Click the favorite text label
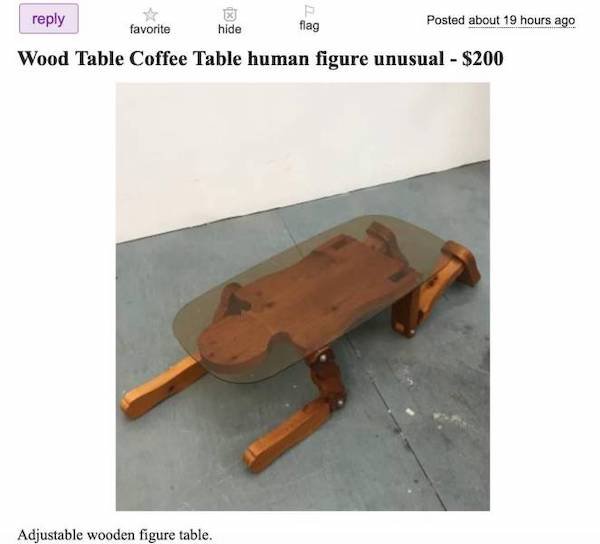The height and width of the screenshot is (544, 600). click(150, 29)
